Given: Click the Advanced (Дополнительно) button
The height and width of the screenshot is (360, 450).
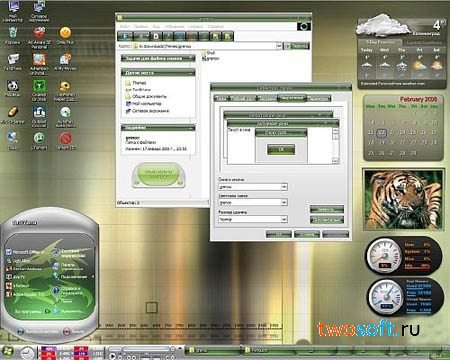Looking at the screenshot, I should (327, 220).
